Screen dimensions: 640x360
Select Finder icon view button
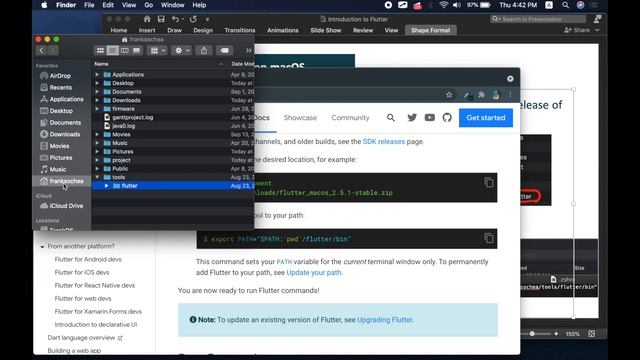[100, 50]
